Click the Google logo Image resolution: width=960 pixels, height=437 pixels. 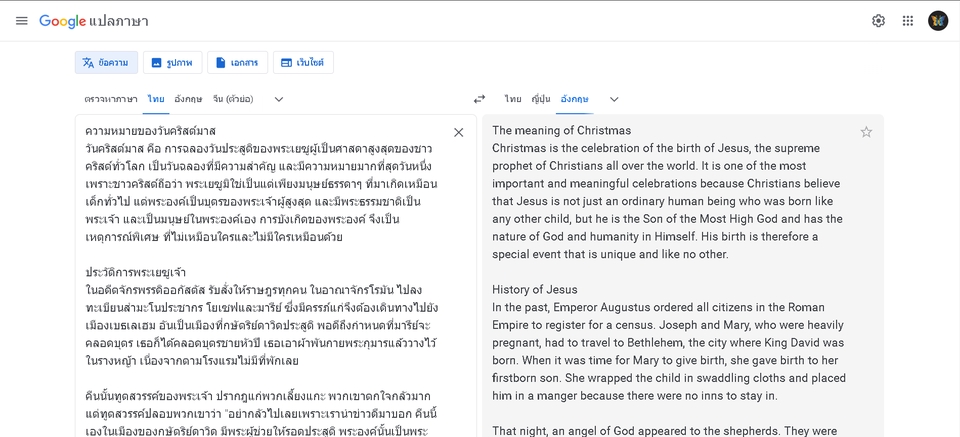point(62,21)
